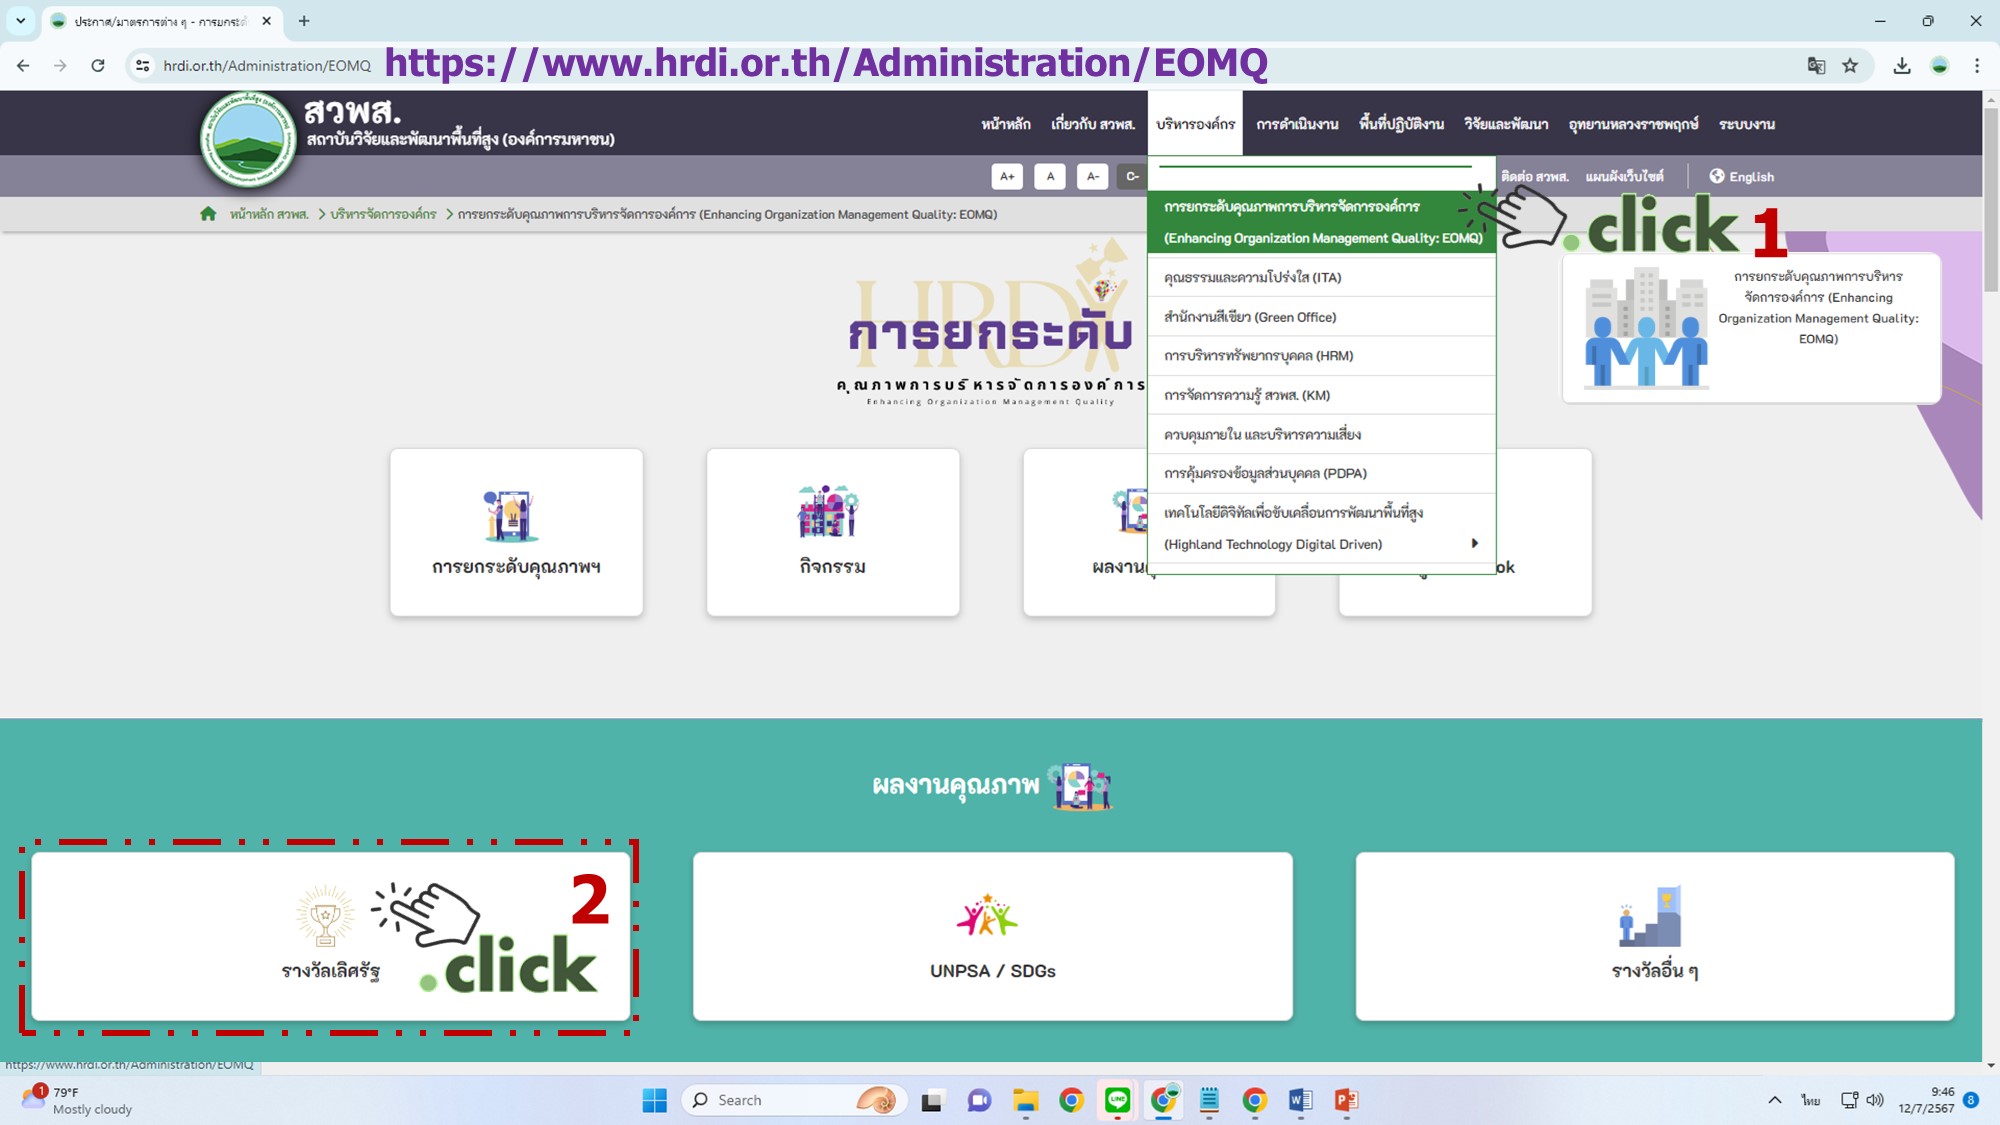The height and width of the screenshot is (1125, 2000).
Task: Open the Windows Start button
Action: [655, 1100]
